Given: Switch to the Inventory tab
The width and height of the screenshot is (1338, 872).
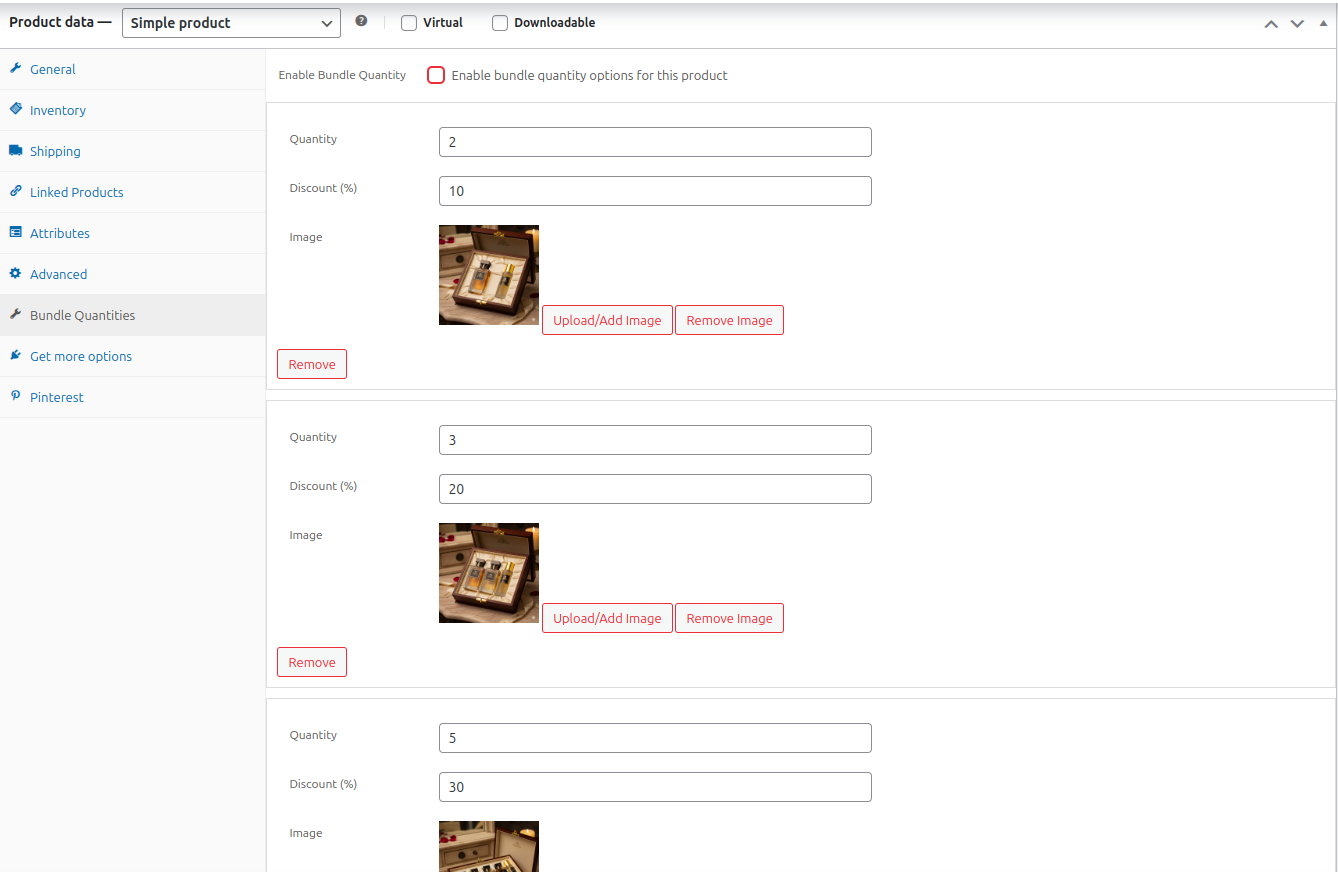Looking at the screenshot, I should [x=58, y=110].
